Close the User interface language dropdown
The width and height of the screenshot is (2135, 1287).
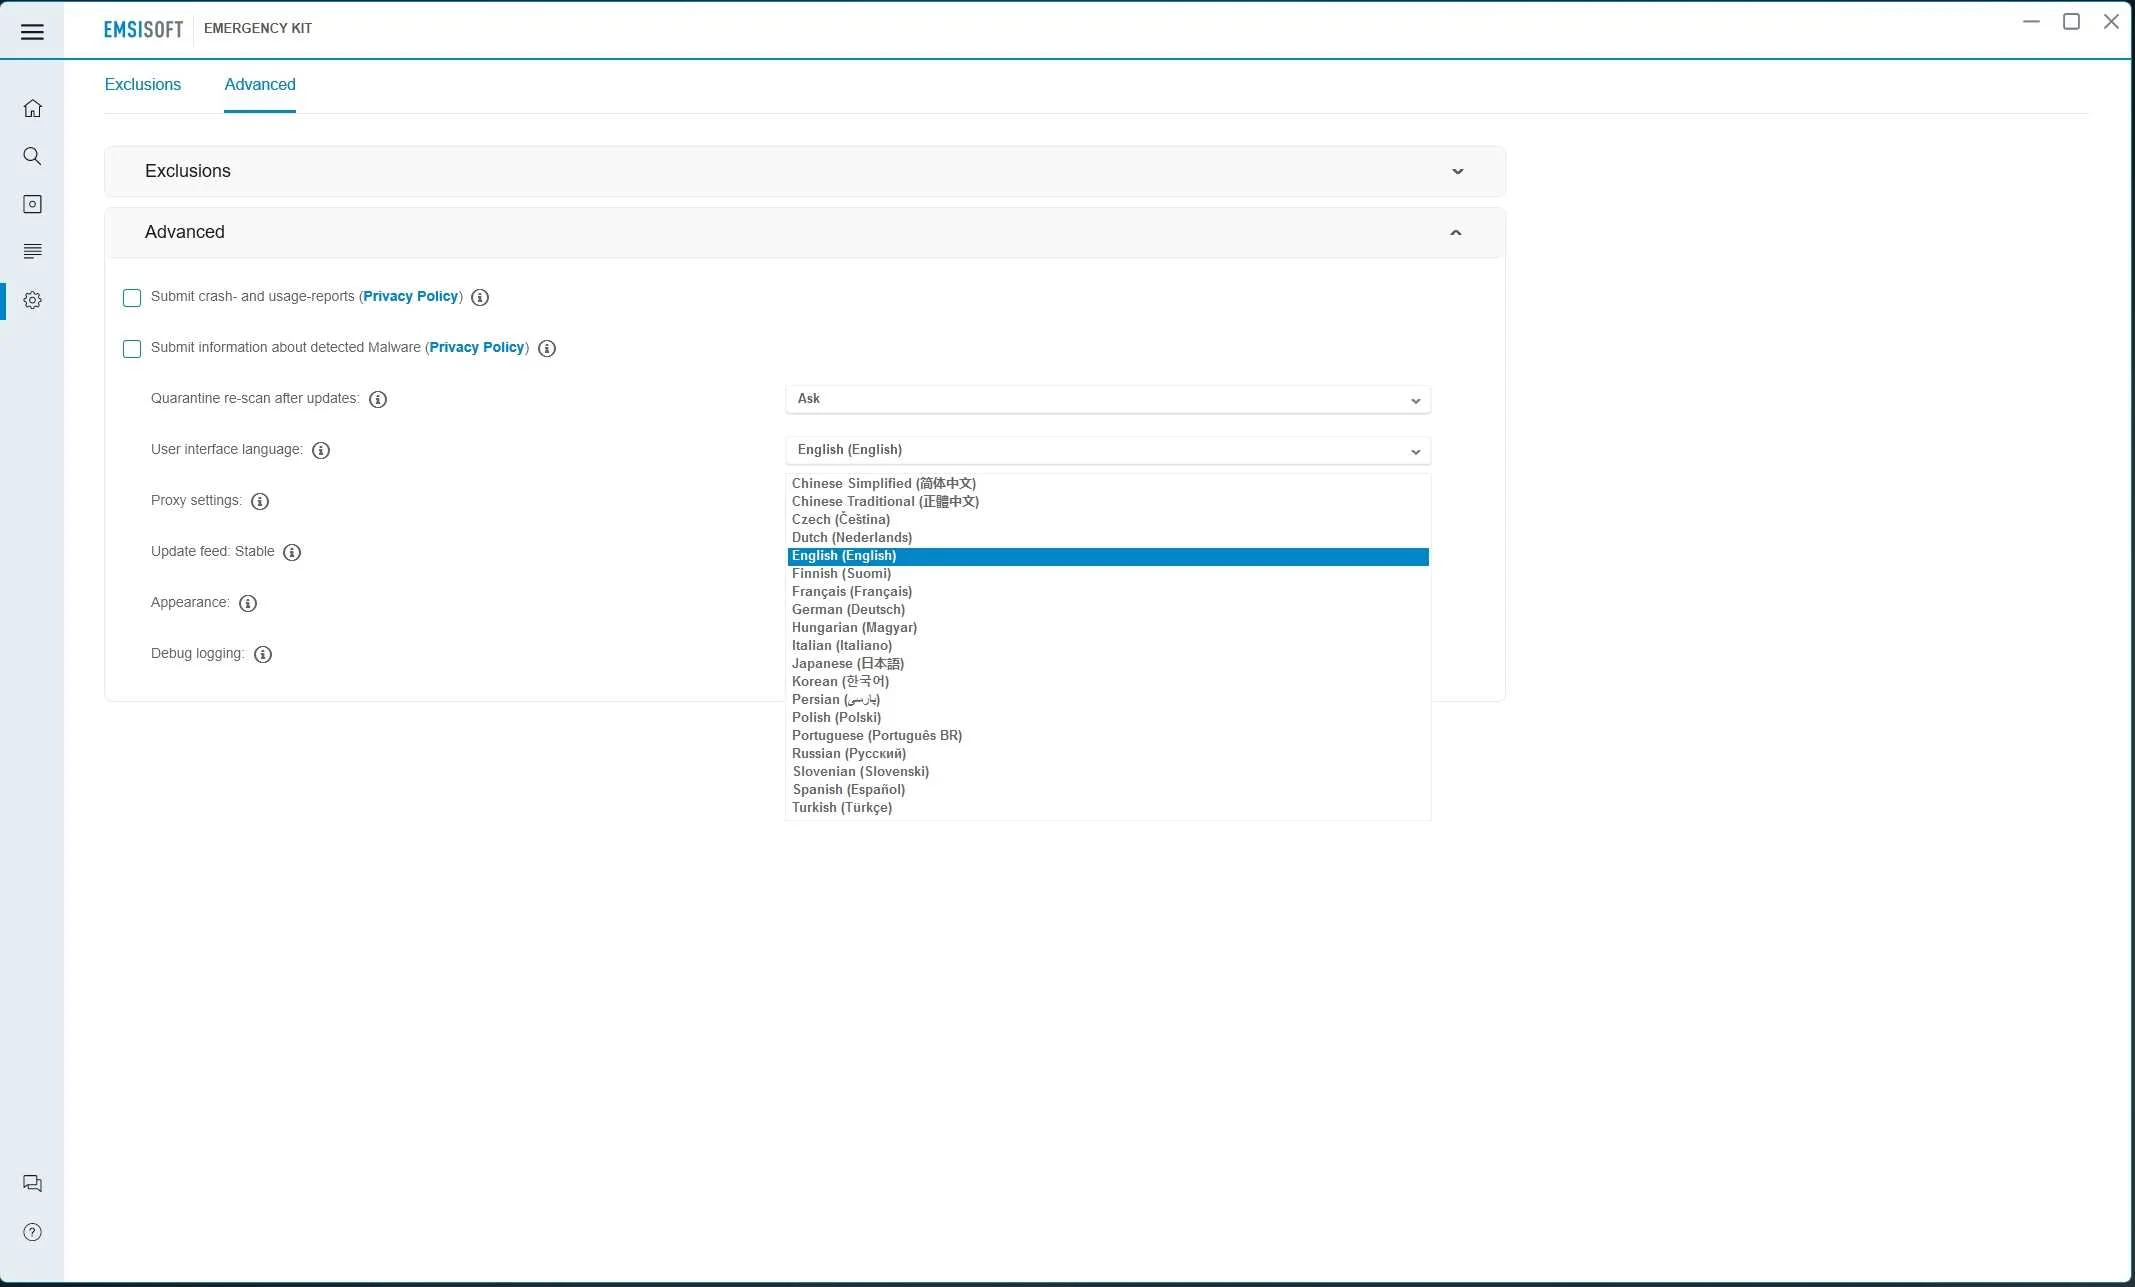coord(1108,450)
